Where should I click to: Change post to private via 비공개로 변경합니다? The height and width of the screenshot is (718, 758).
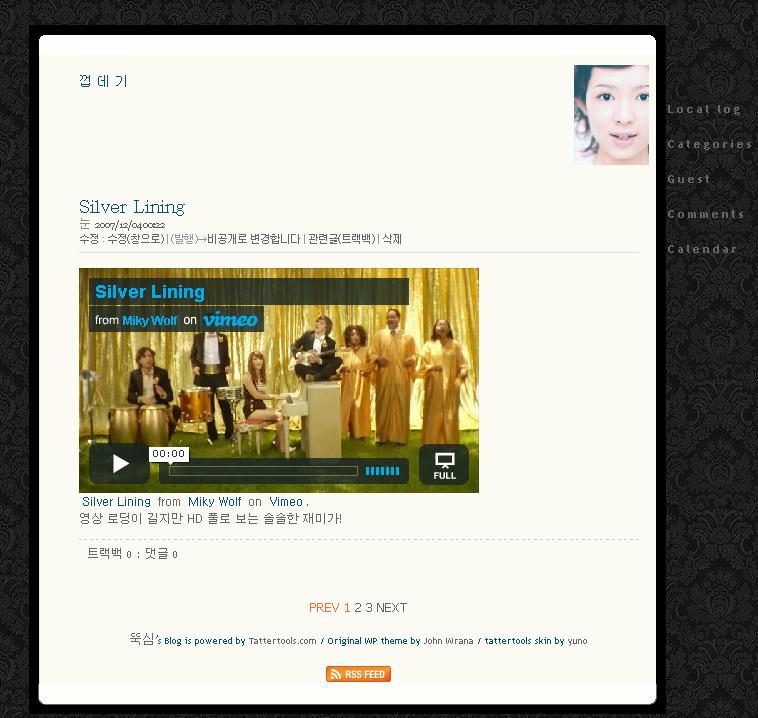pos(253,239)
